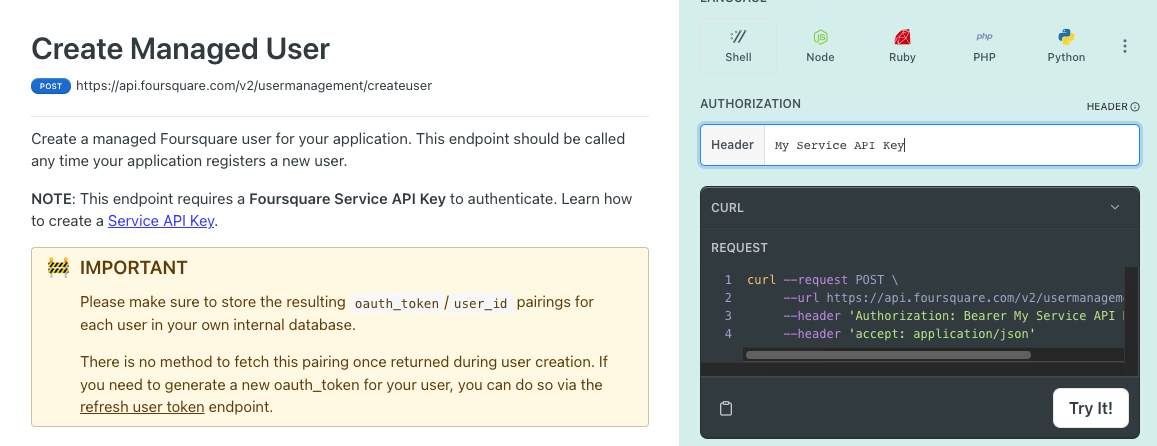Image resolution: width=1157 pixels, height=446 pixels.
Task: Click the user_id inline code
Action: tap(480, 303)
